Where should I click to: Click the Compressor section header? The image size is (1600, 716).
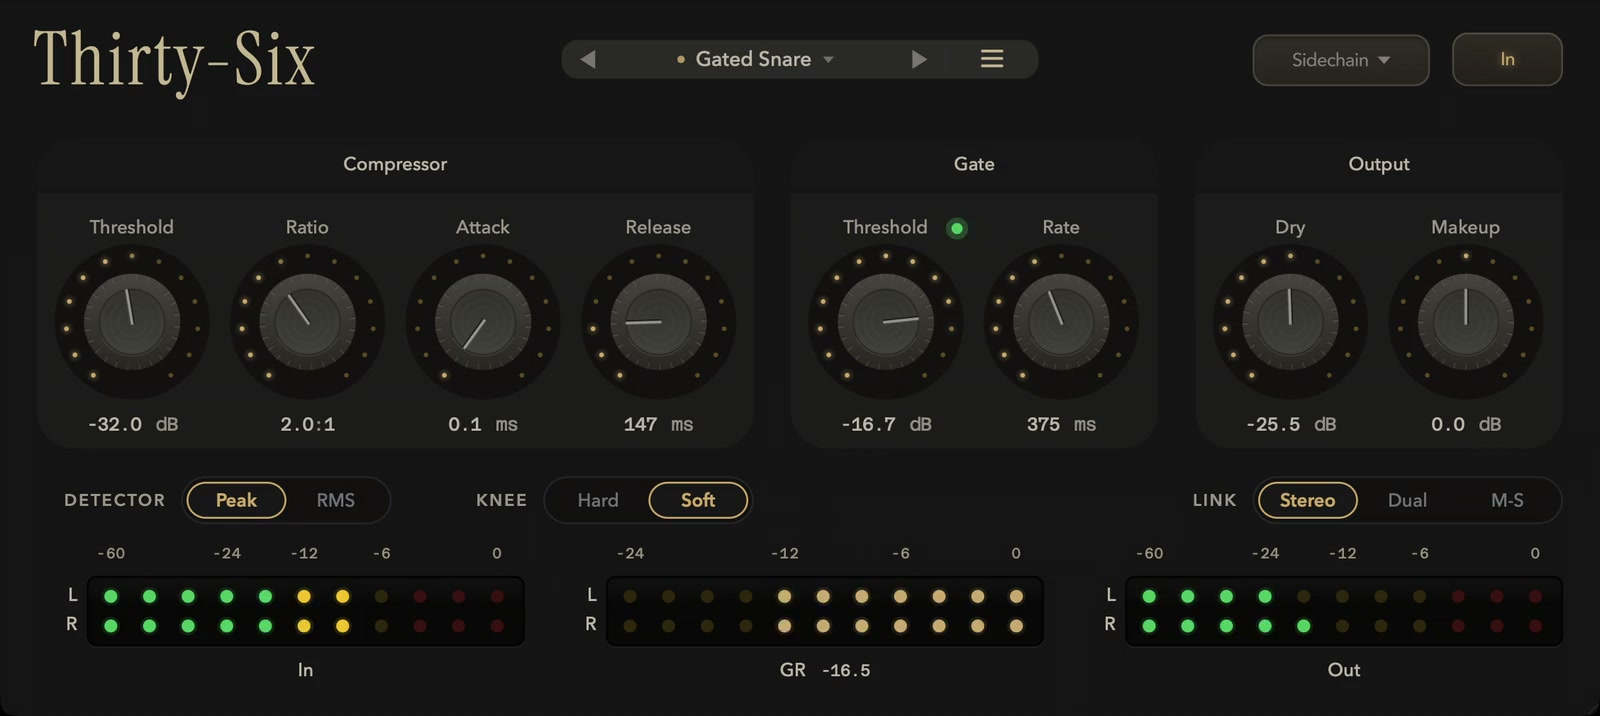click(x=395, y=164)
